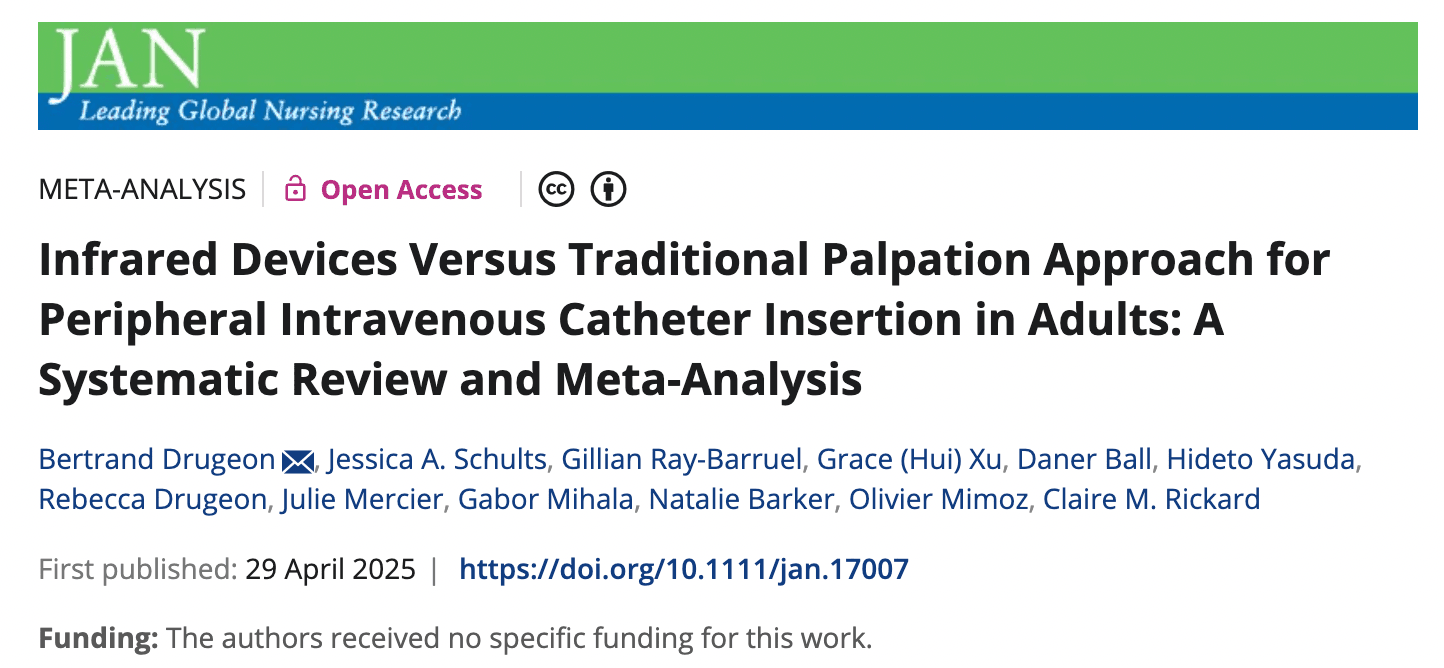View author Gillian Ray-Barruel details
1444x668 pixels.
coord(682,459)
